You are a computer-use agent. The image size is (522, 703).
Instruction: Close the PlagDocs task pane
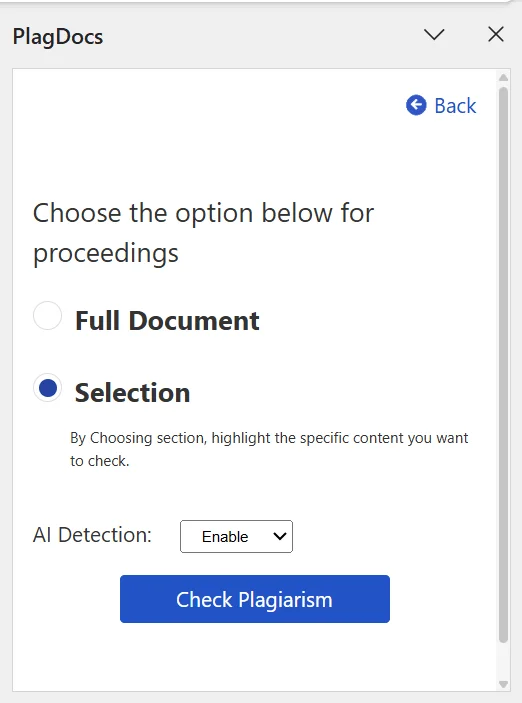(x=496, y=35)
